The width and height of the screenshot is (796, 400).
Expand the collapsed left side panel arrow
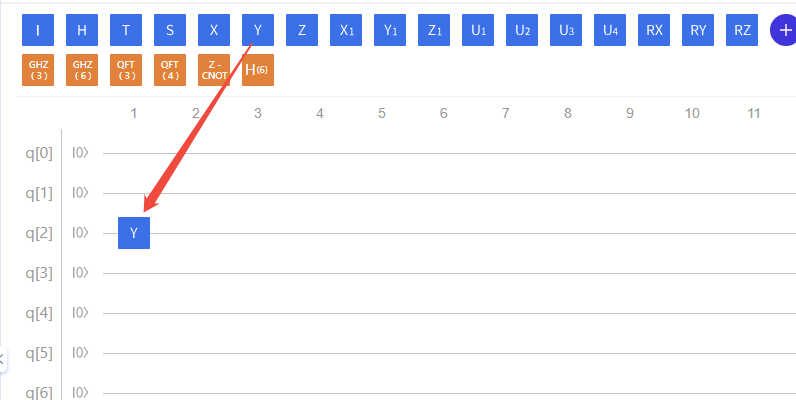(x=2, y=357)
